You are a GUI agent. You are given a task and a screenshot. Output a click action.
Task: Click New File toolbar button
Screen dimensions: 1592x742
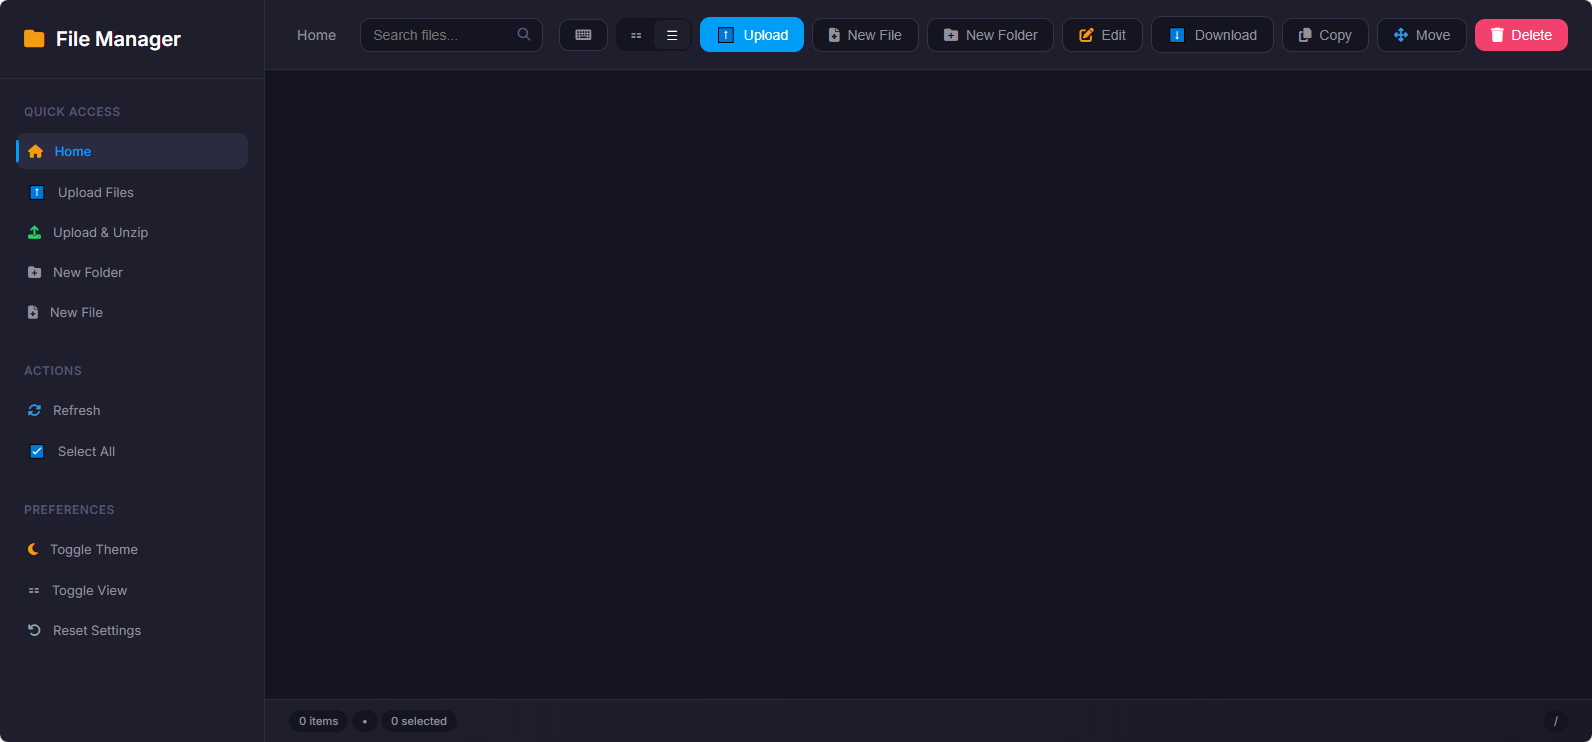865,35
